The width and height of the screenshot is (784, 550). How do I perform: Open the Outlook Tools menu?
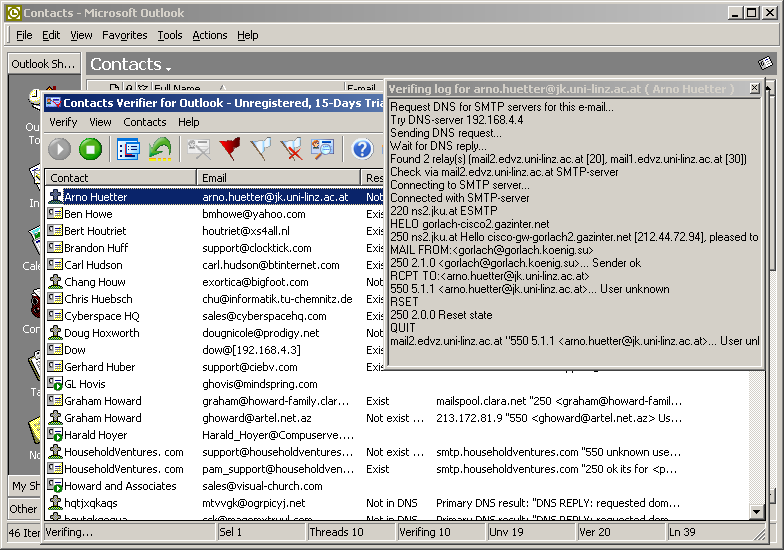pos(170,35)
